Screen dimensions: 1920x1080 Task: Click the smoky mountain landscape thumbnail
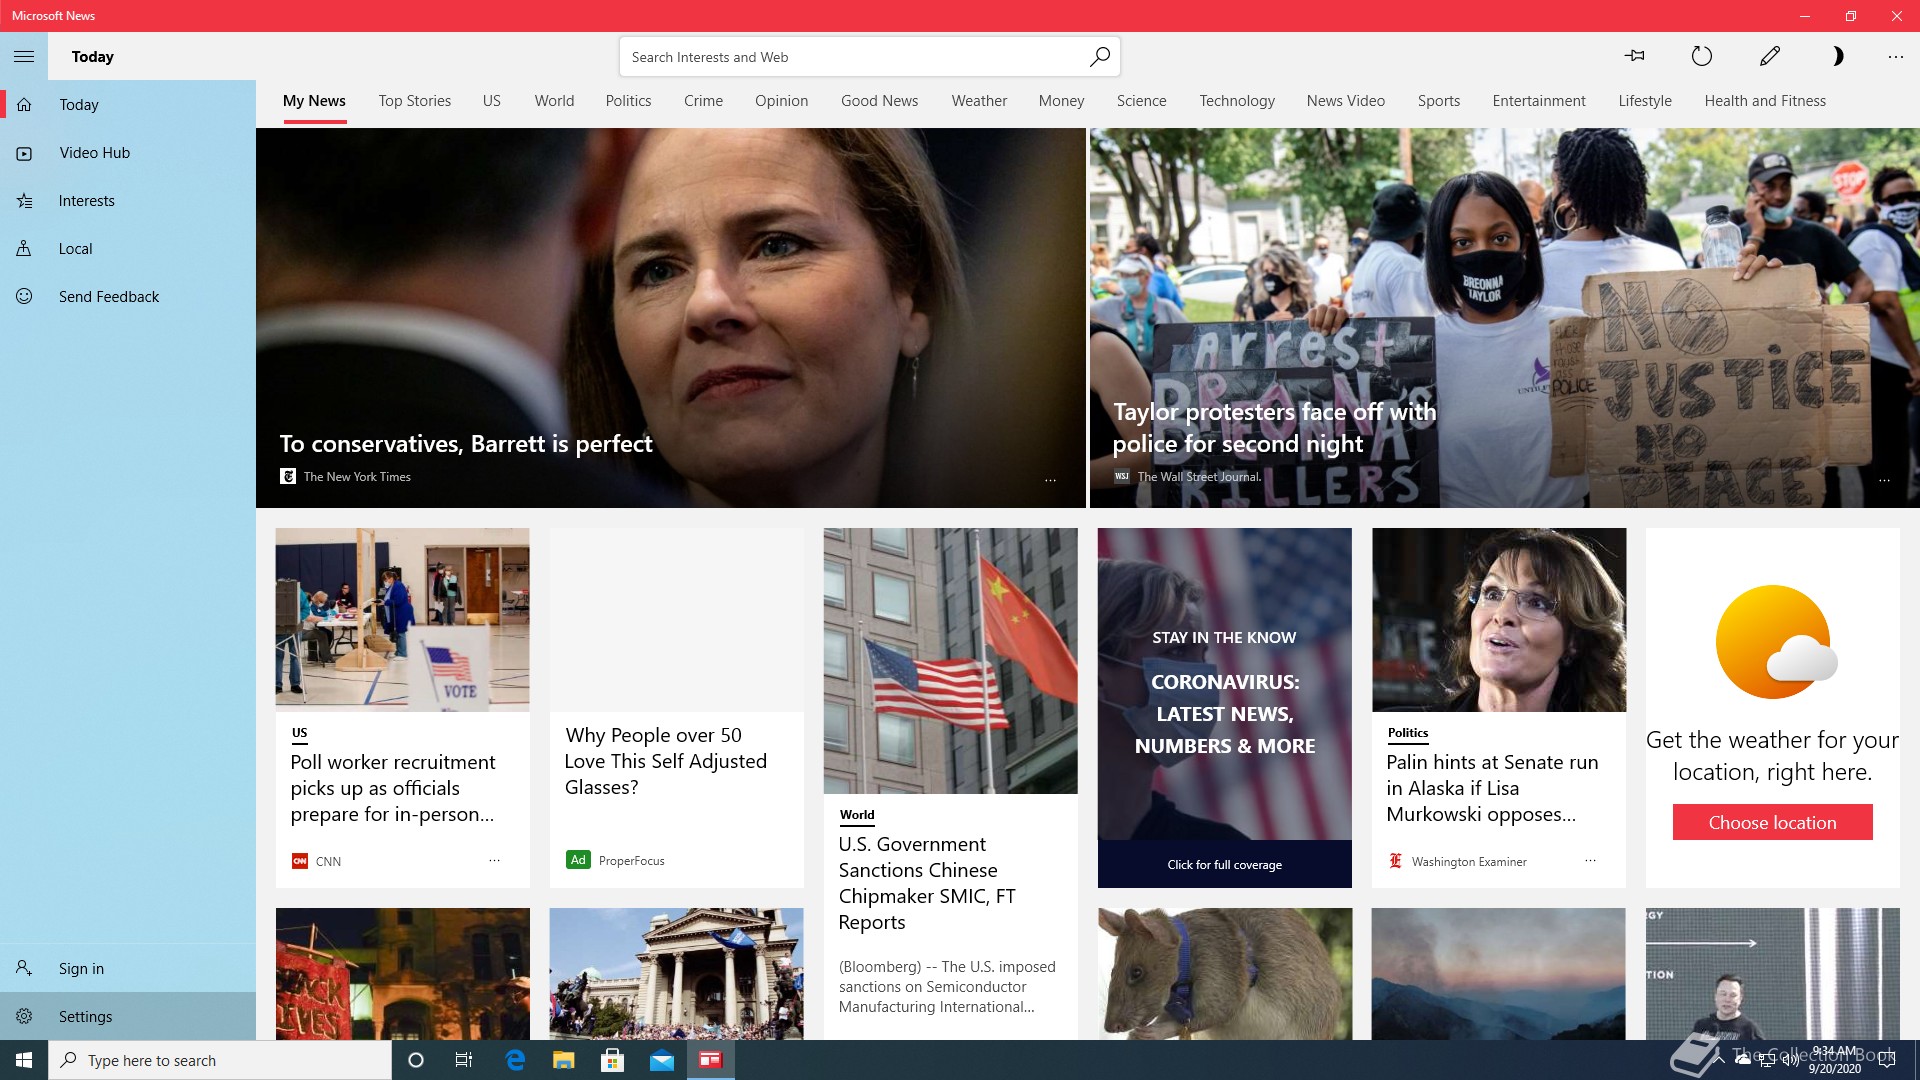[x=1498, y=974]
